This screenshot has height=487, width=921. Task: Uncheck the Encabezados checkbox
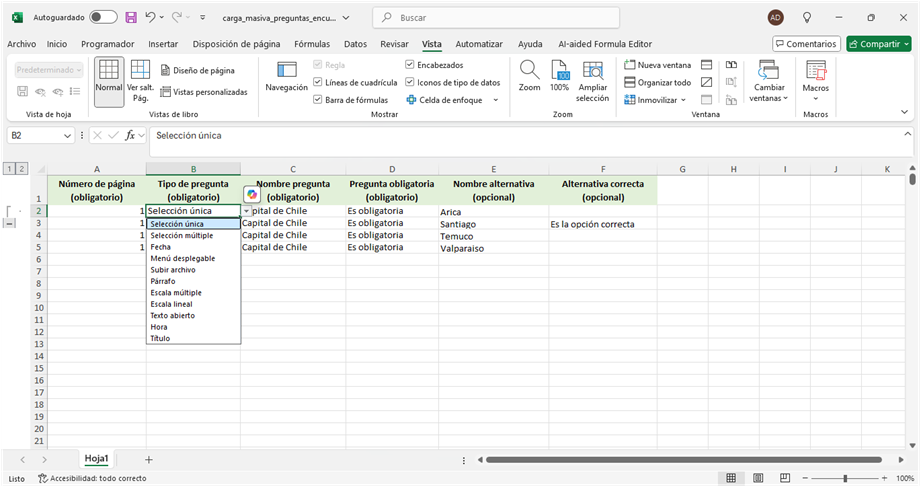(410, 65)
